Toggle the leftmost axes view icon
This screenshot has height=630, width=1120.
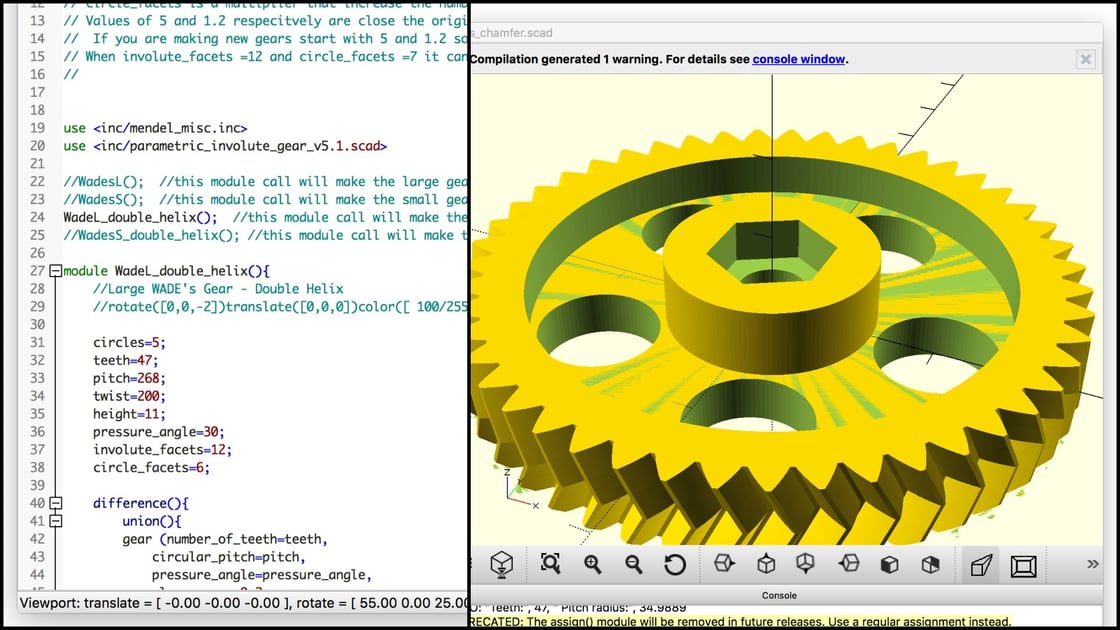(x=502, y=564)
